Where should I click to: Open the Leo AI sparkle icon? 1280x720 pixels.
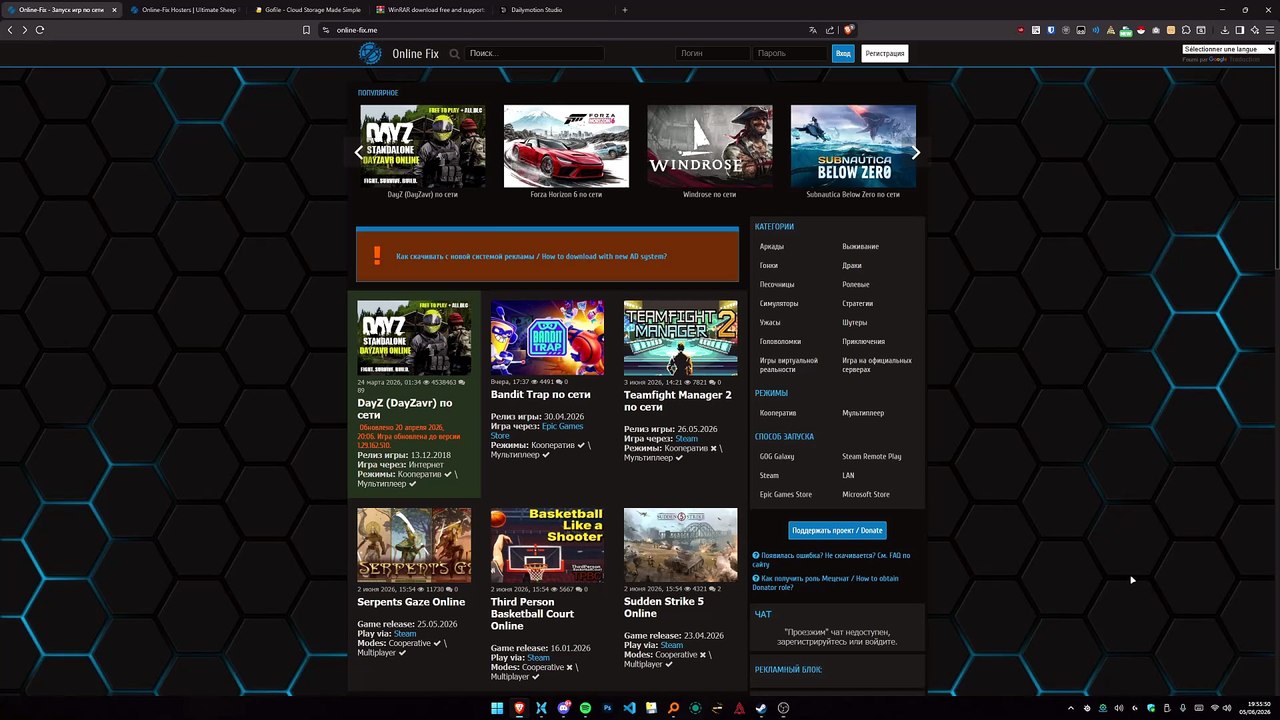pyautogui.click(x=1254, y=30)
